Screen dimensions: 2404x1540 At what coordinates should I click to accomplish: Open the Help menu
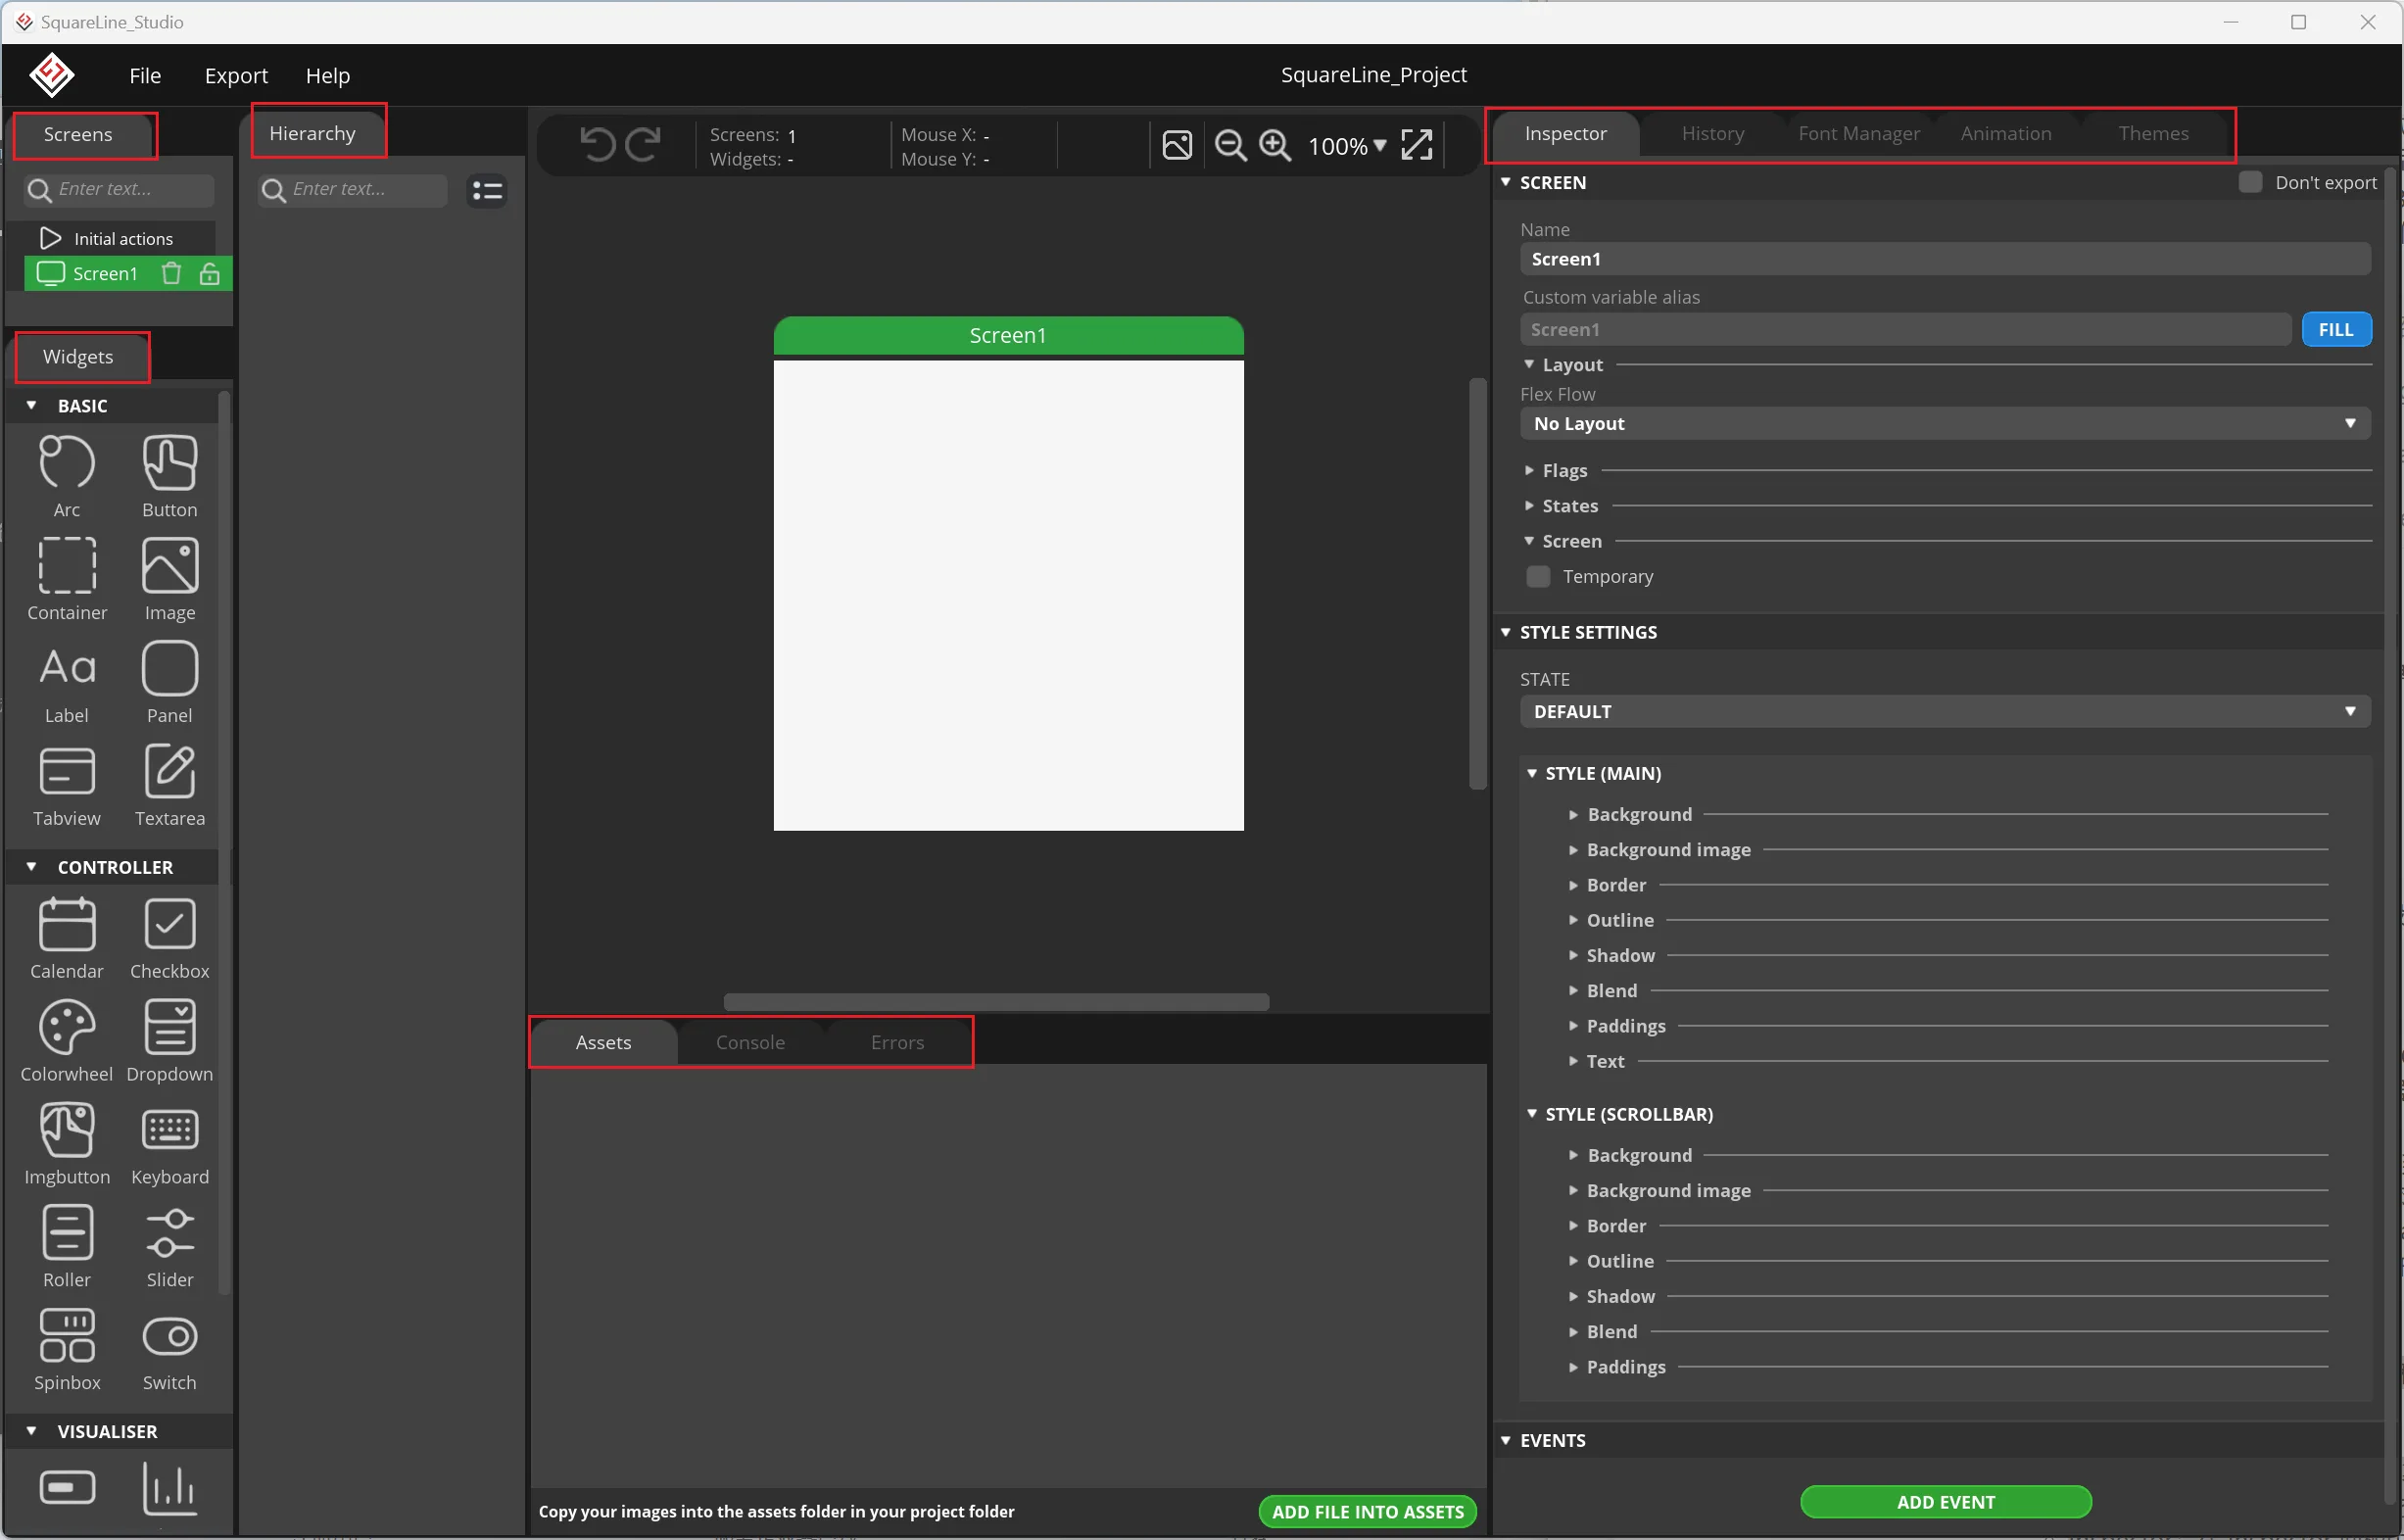pos(327,75)
